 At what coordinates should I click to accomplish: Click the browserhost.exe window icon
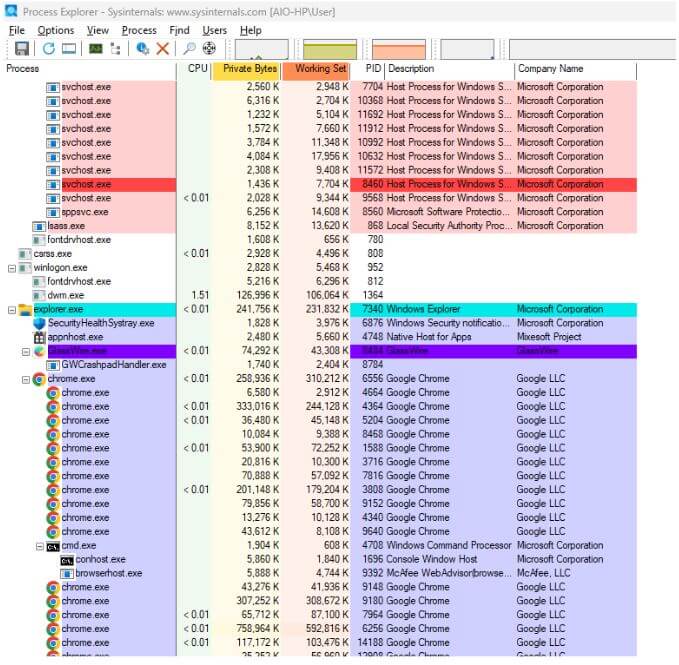(x=67, y=574)
